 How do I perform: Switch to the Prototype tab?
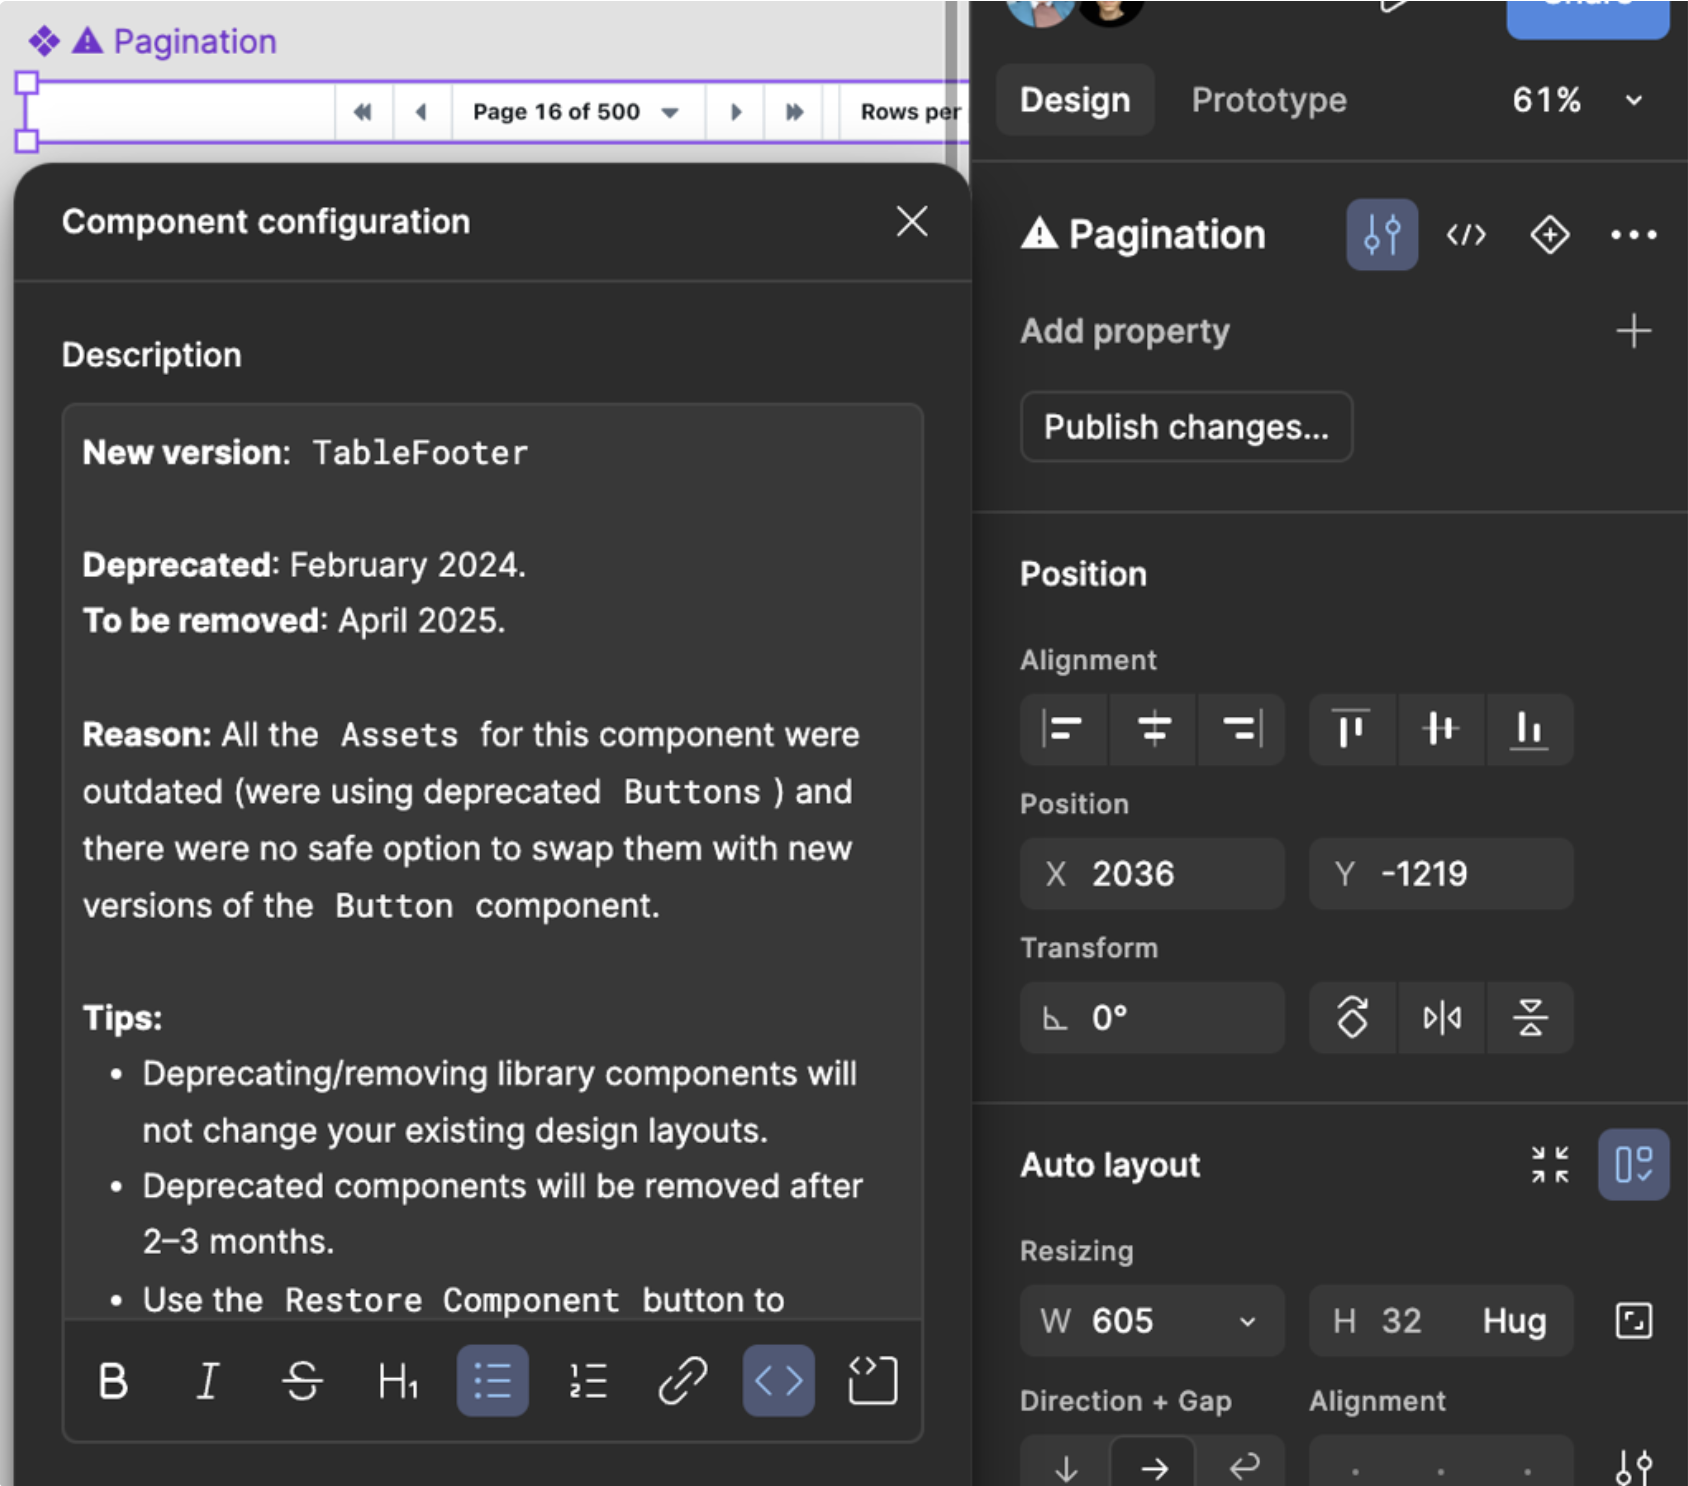pyautogui.click(x=1268, y=100)
